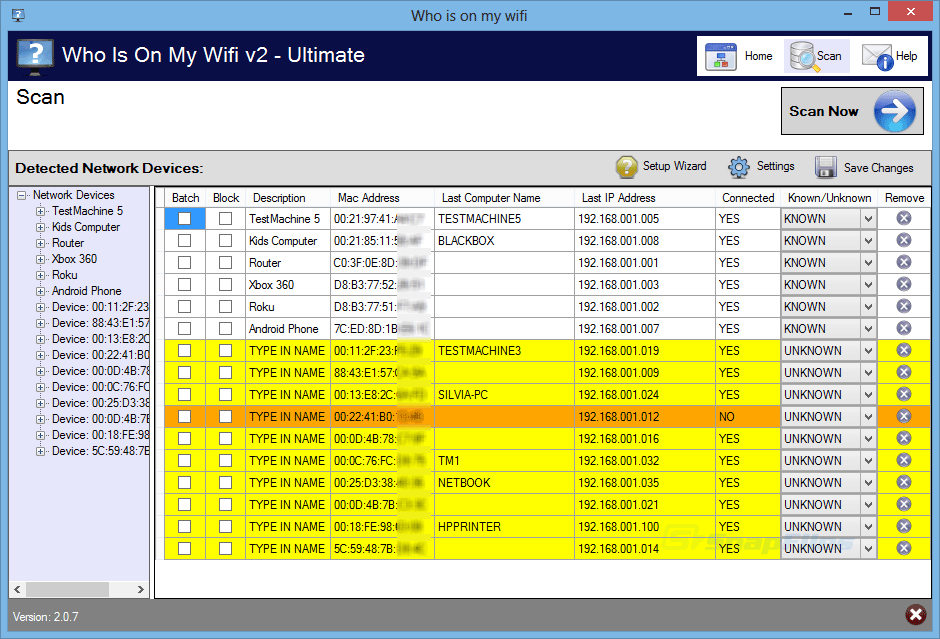The height and width of the screenshot is (639, 940).
Task: Collapse the Network Devices tree root
Action: 22,196
